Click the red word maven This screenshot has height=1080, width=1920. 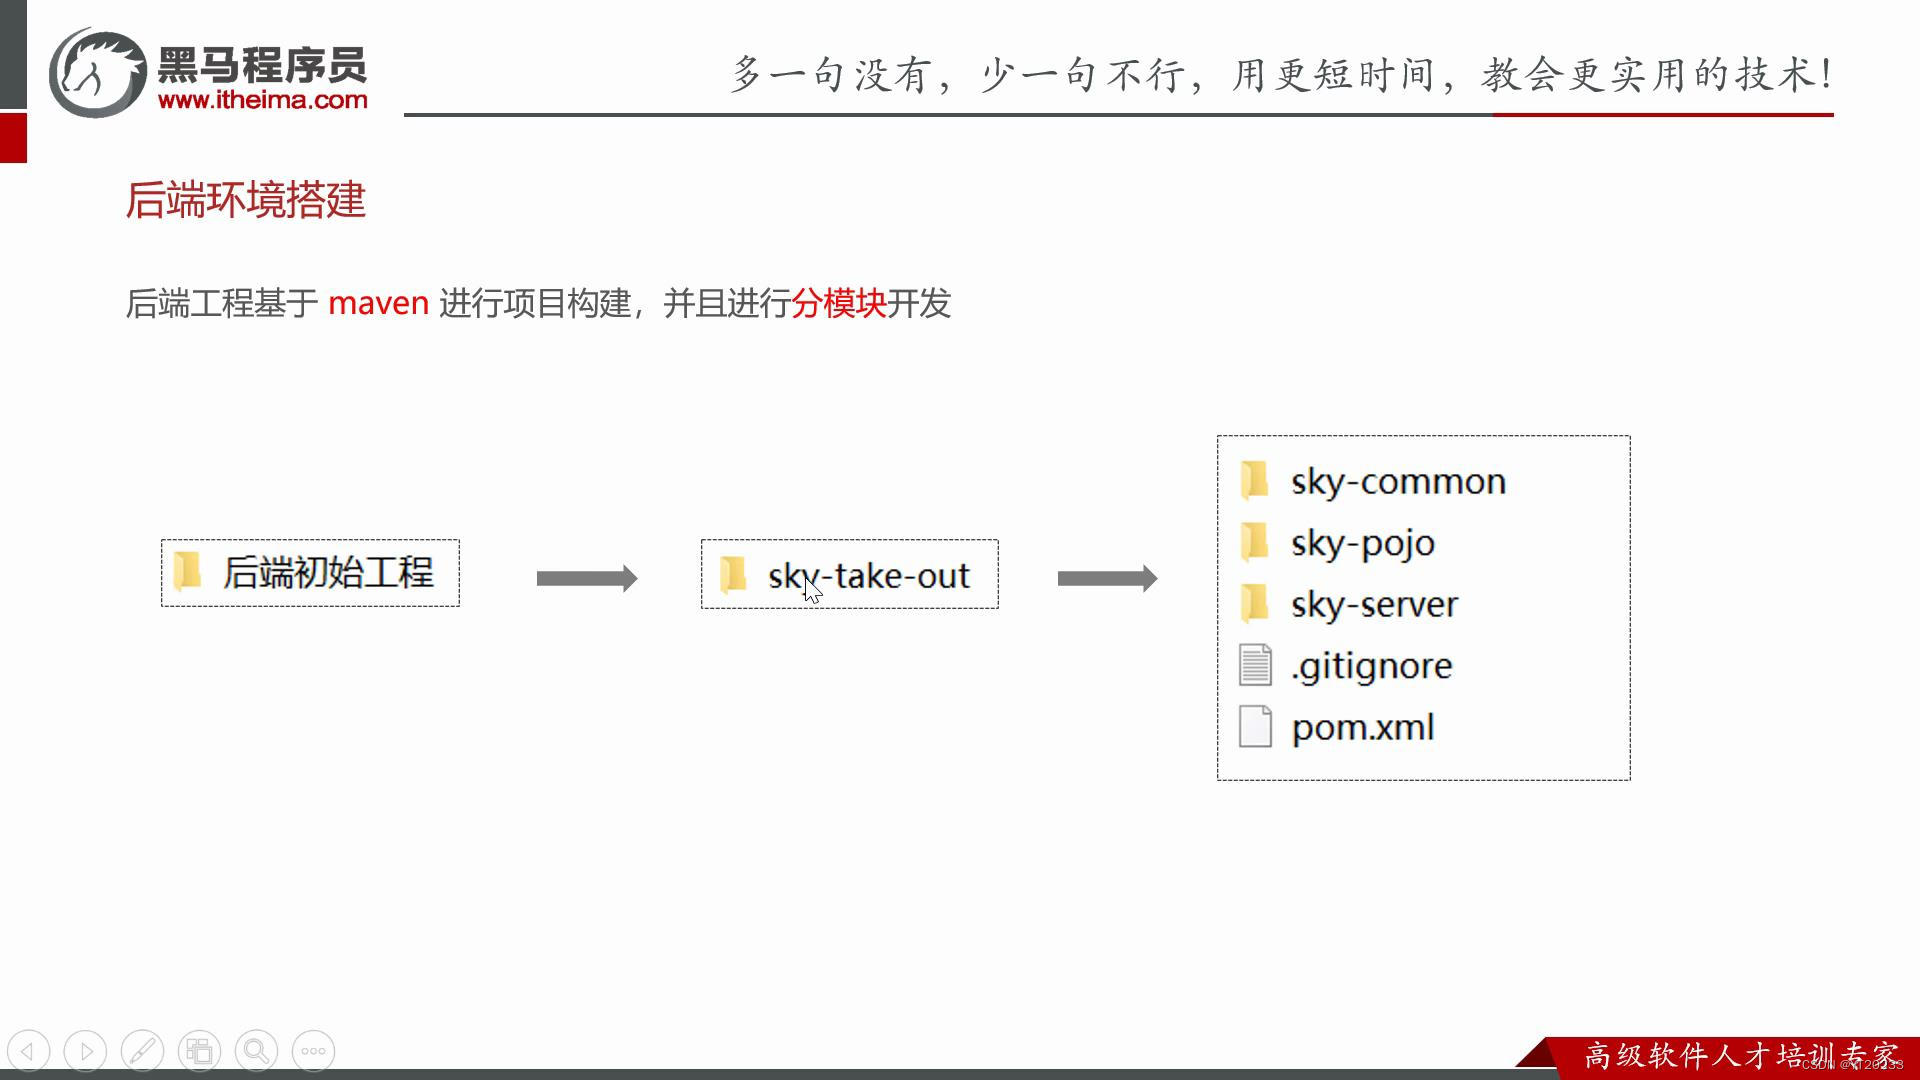379,303
